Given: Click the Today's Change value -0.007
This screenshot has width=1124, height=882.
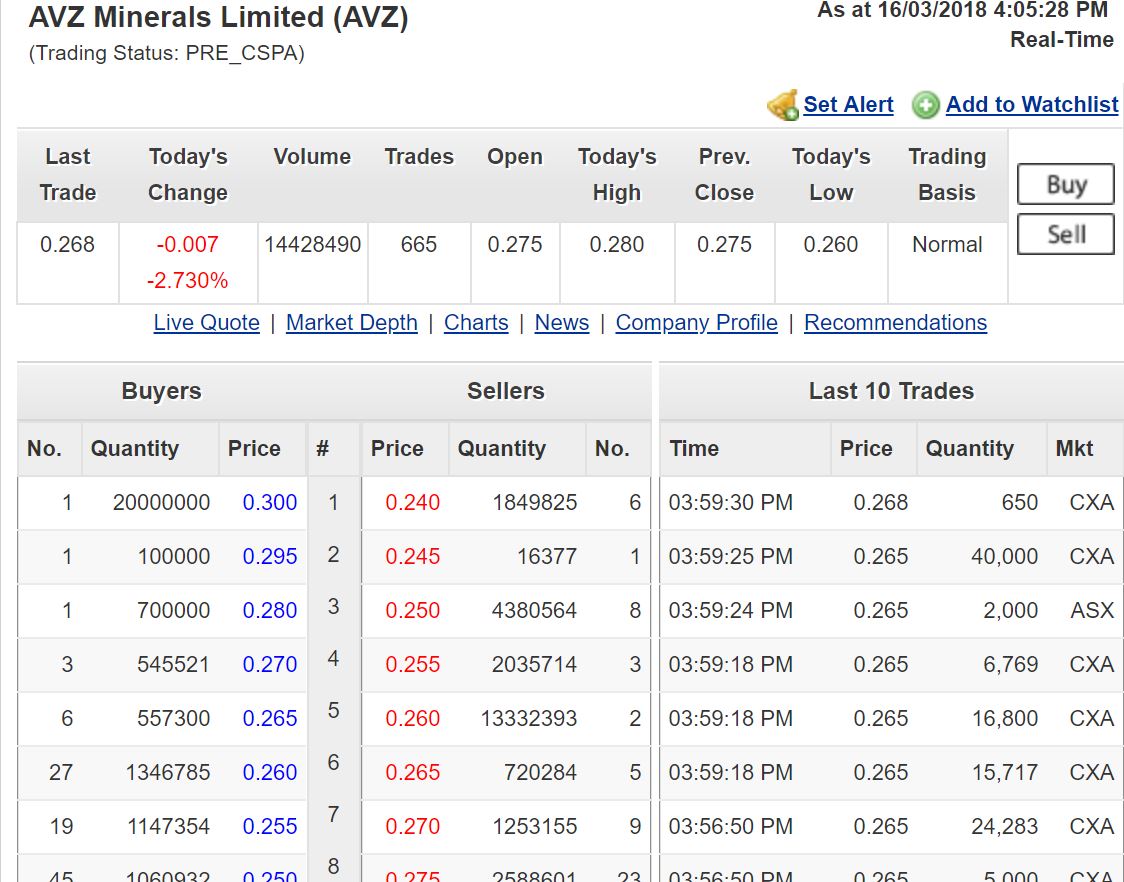Looking at the screenshot, I should pyautogui.click(x=187, y=245).
